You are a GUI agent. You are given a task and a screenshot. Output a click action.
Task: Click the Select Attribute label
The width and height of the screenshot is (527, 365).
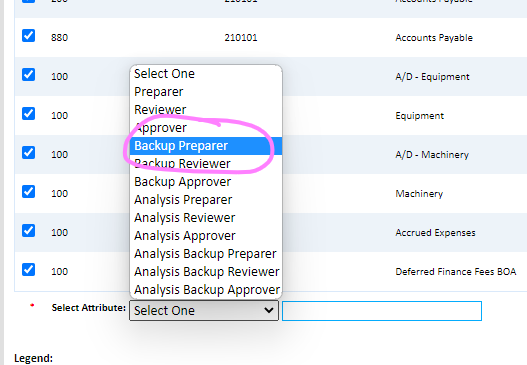coord(89,308)
